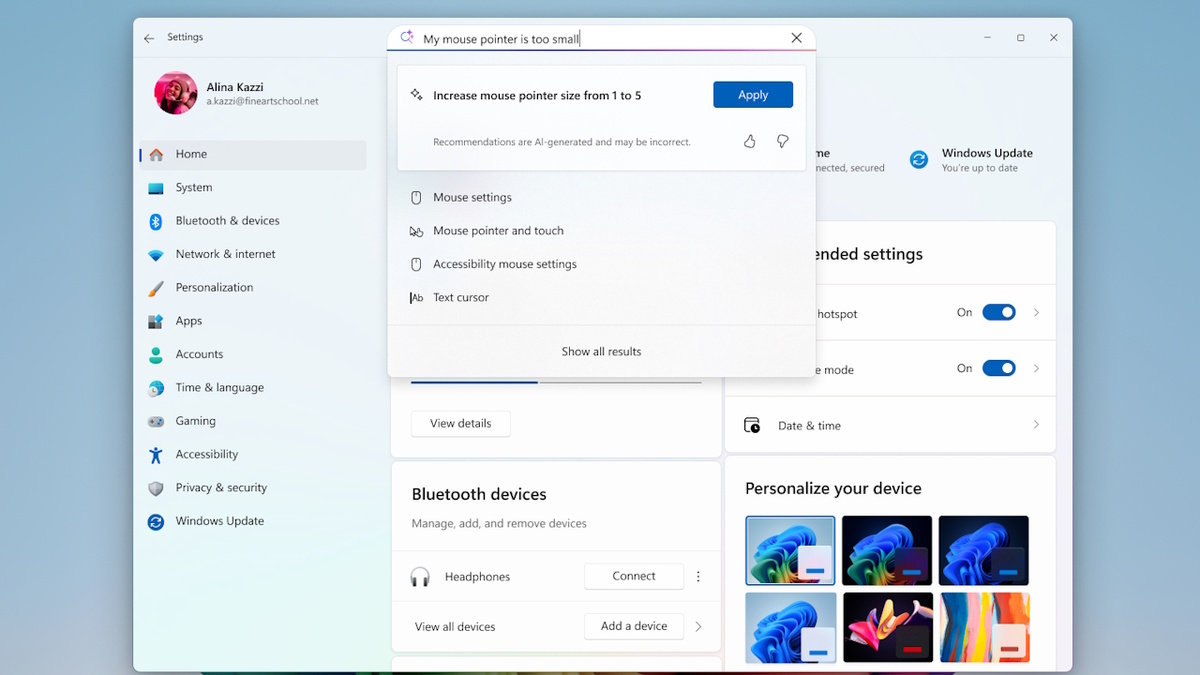This screenshot has width=1200, height=675.
Task: Choose the colorful painted stripes theme thumbnail
Action: [x=984, y=627]
